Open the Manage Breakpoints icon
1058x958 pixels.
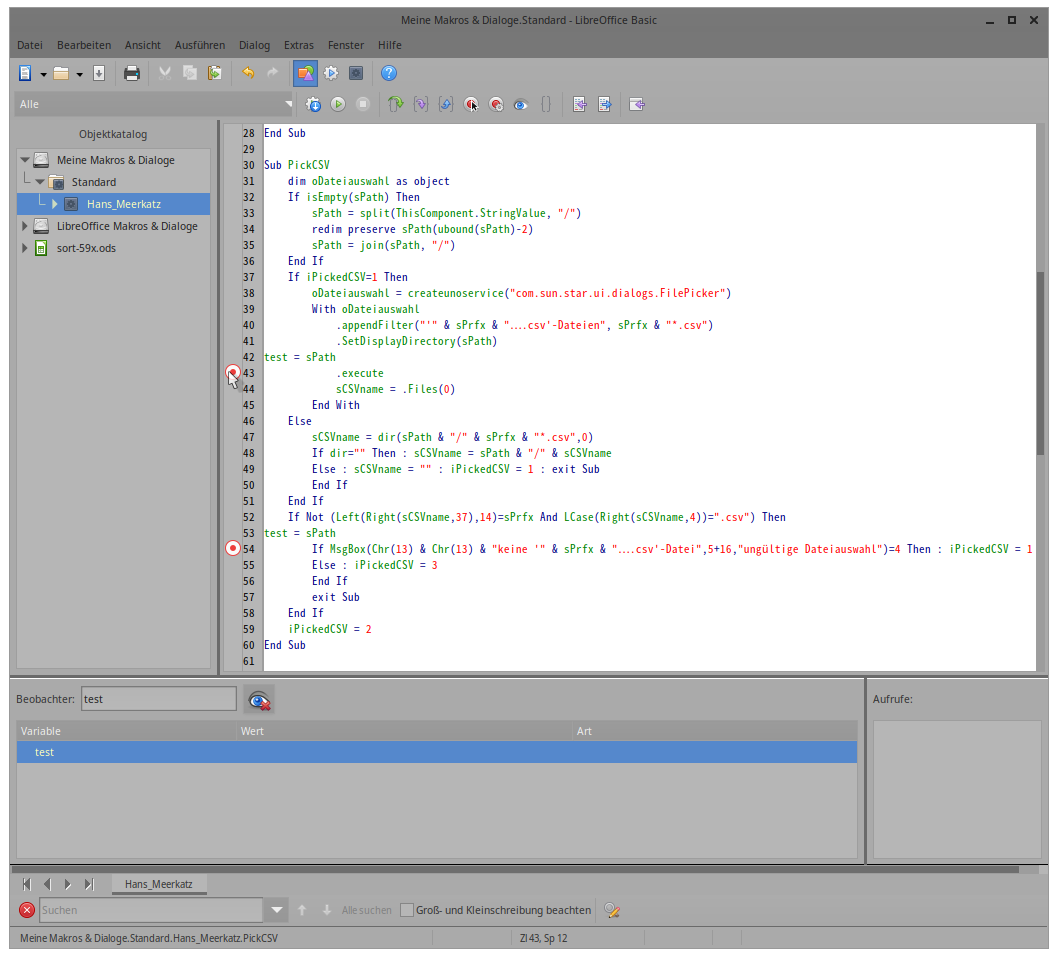[x=496, y=105]
